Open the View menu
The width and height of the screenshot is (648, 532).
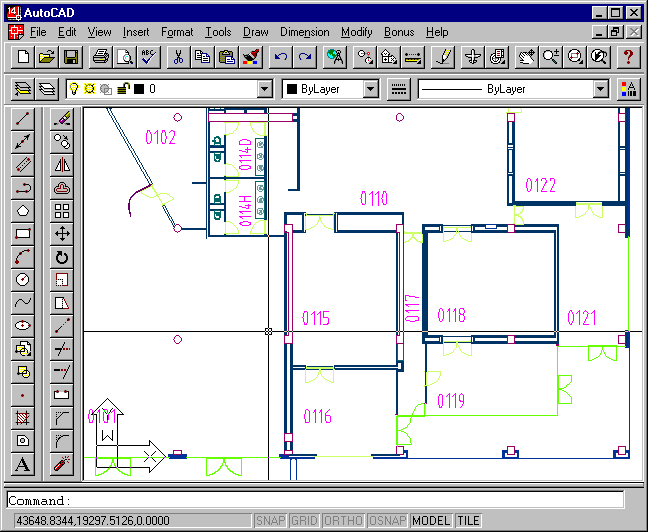point(99,32)
